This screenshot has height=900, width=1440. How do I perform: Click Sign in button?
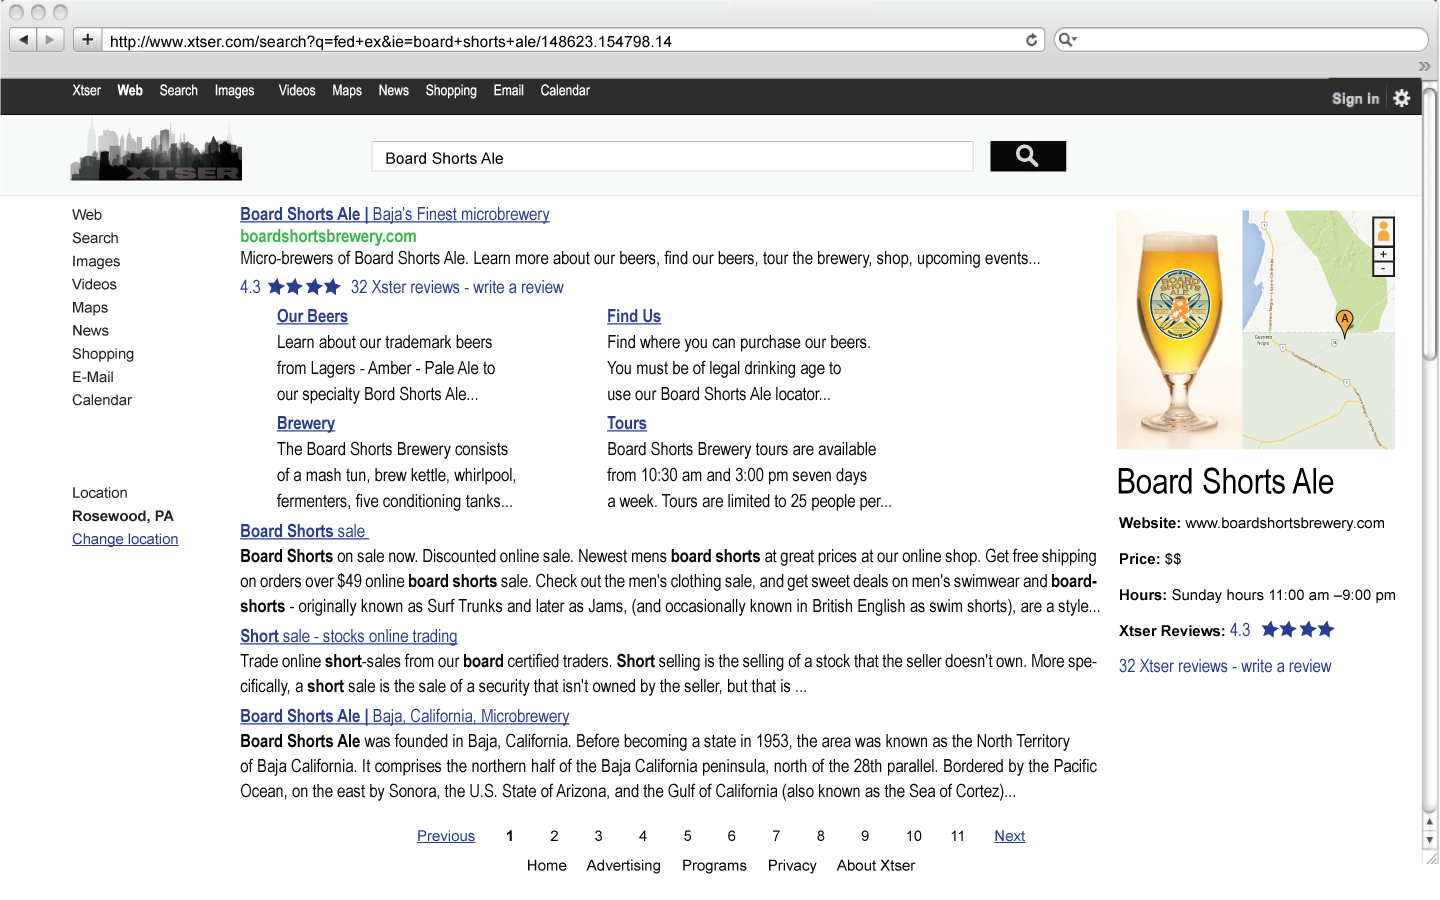pyautogui.click(x=1355, y=98)
